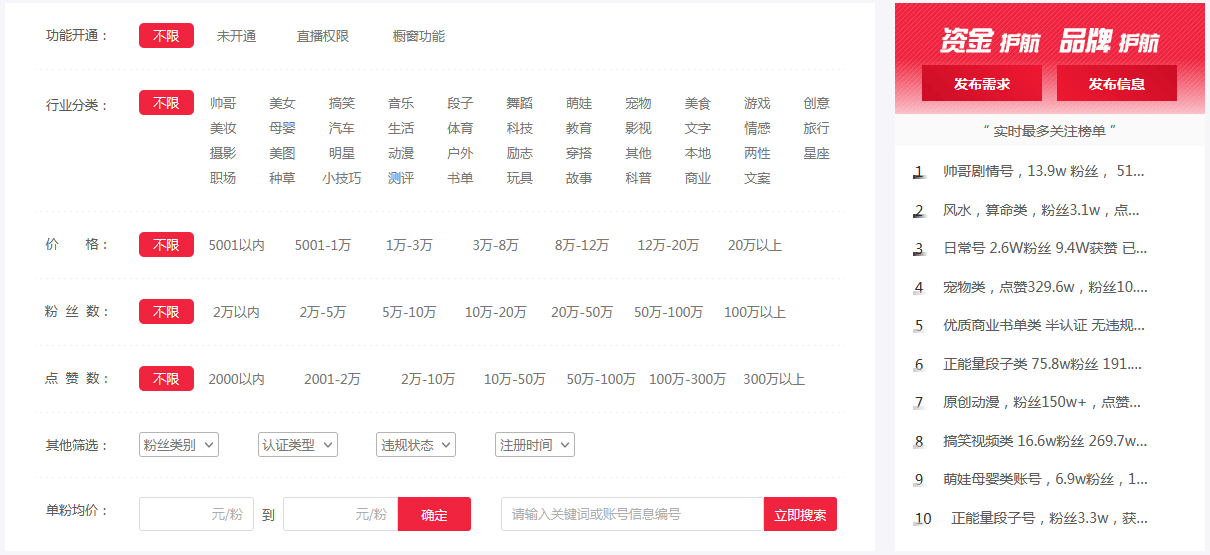Filter followers to 5万-10万
This screenshot has width=1210, height=555.
click(409, 312)
